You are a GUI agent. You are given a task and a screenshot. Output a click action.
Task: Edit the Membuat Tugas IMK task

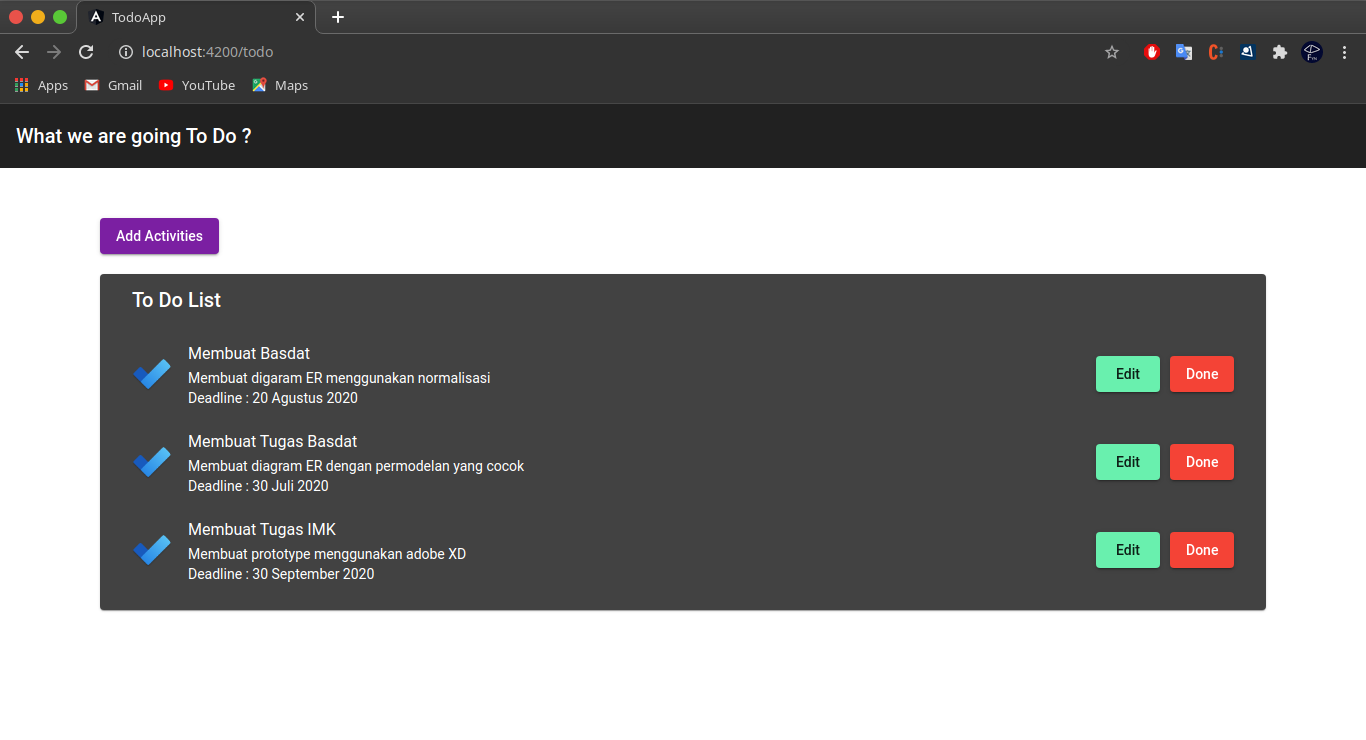tap(1128, 550)
